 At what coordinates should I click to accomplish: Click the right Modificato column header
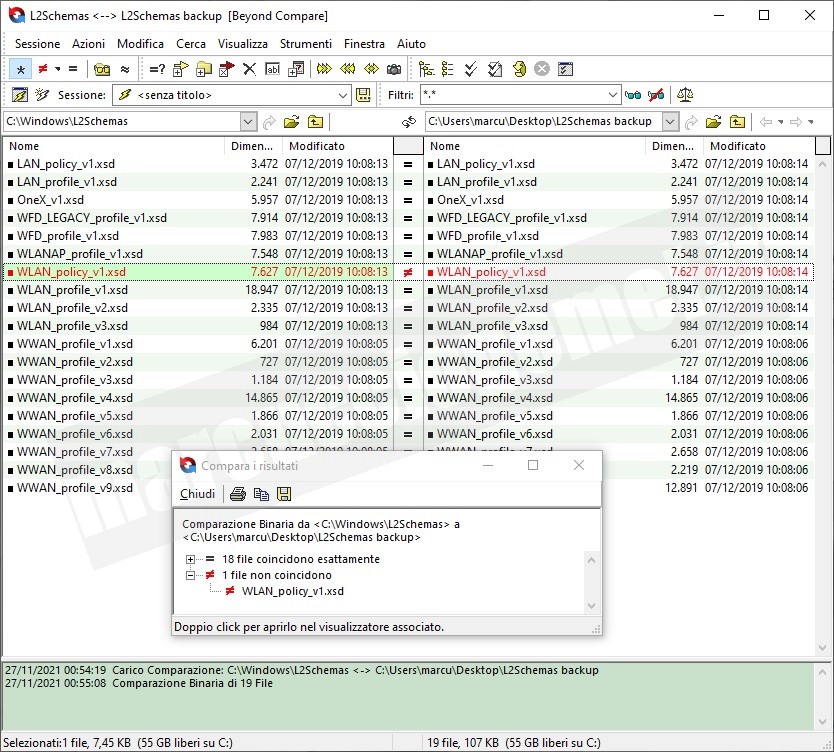[759, 146]
